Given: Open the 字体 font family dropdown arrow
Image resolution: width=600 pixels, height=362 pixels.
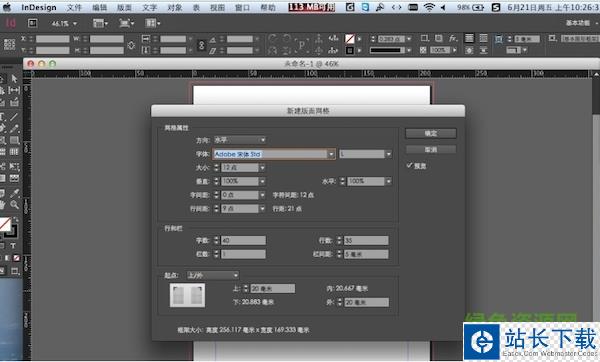Looking at the screenshot, I should click(x=331, y=154).
